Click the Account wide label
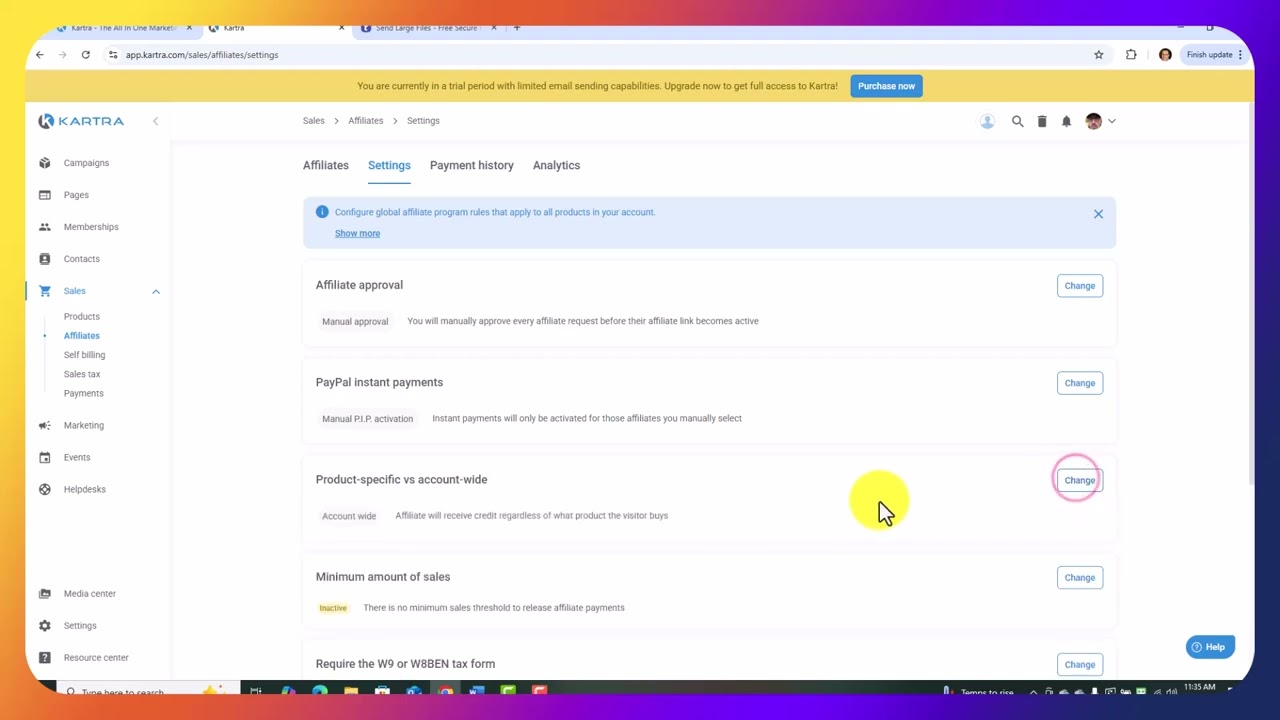 (x=349, y=516)
